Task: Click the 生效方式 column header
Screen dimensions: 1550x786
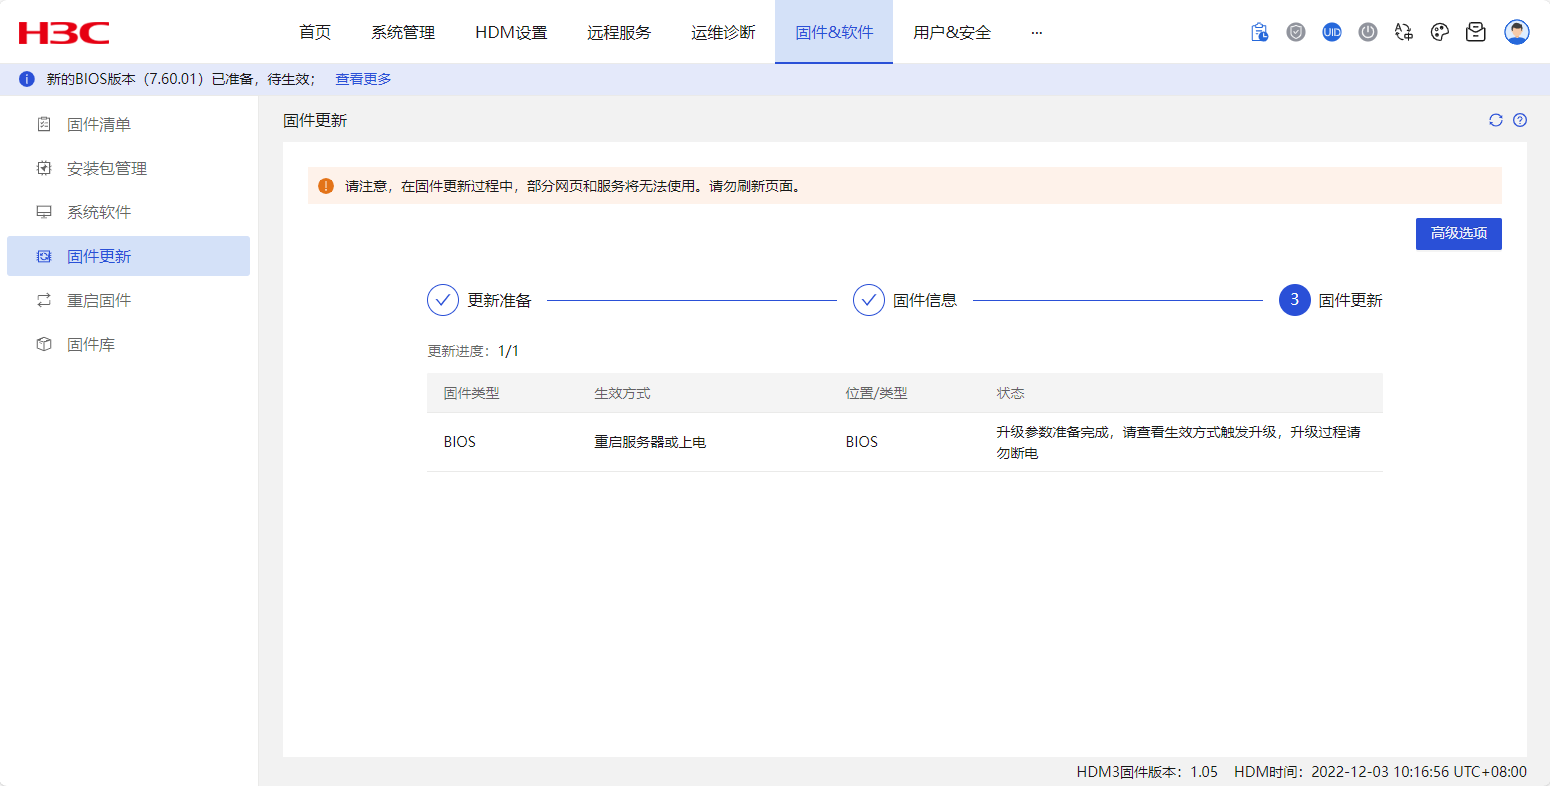Action: (x=622, y=393)
